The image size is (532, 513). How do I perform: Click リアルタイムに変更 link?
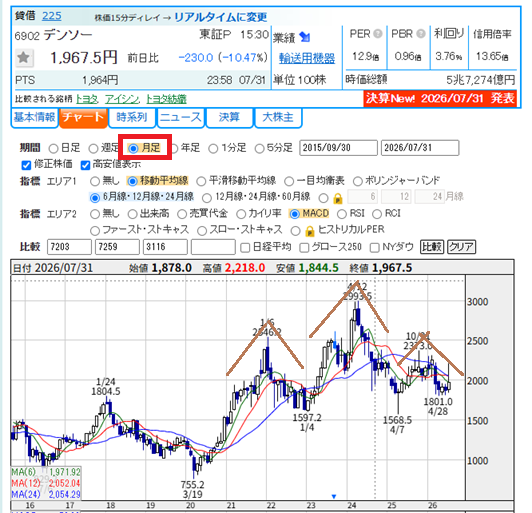pos(221,17)
